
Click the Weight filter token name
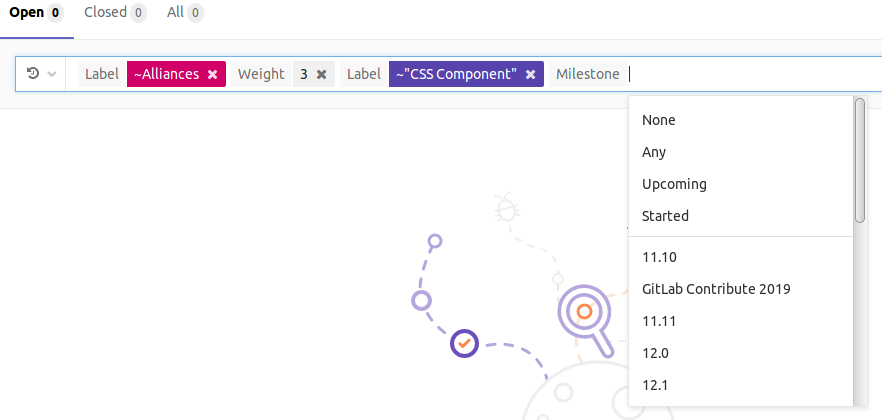pos(261,74)
